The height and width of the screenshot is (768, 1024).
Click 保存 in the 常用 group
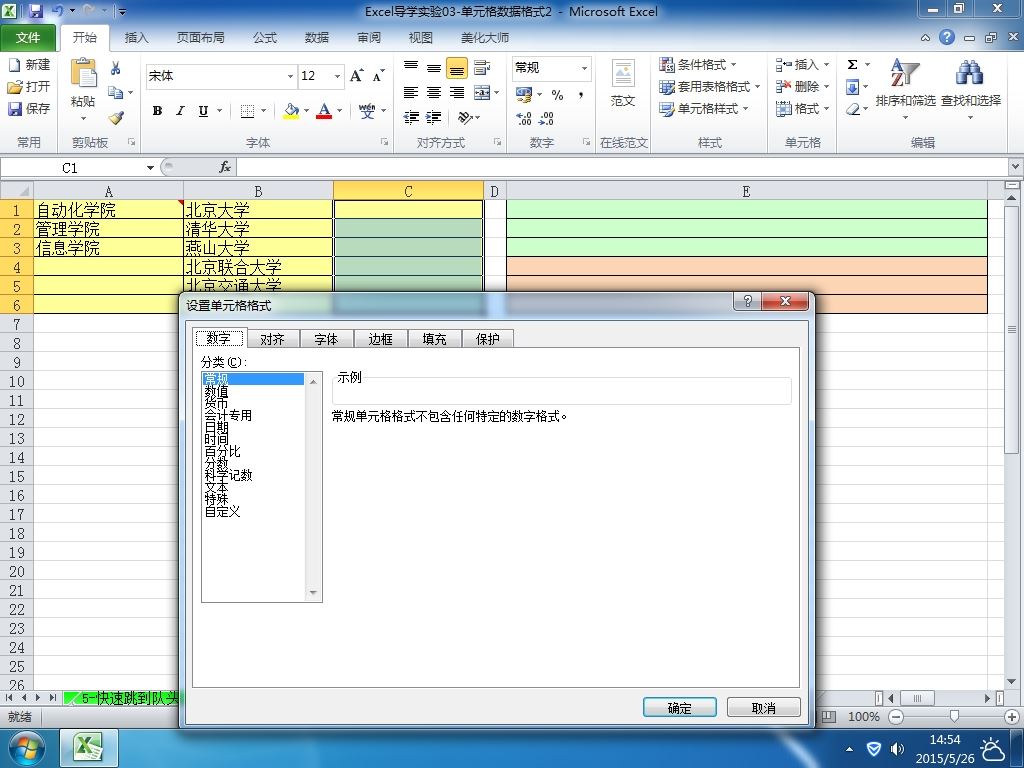[x=29, y=108]
